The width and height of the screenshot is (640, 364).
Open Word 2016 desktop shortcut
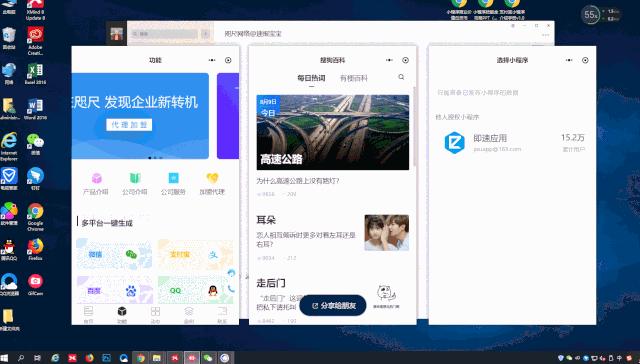[x=35, y=108]
